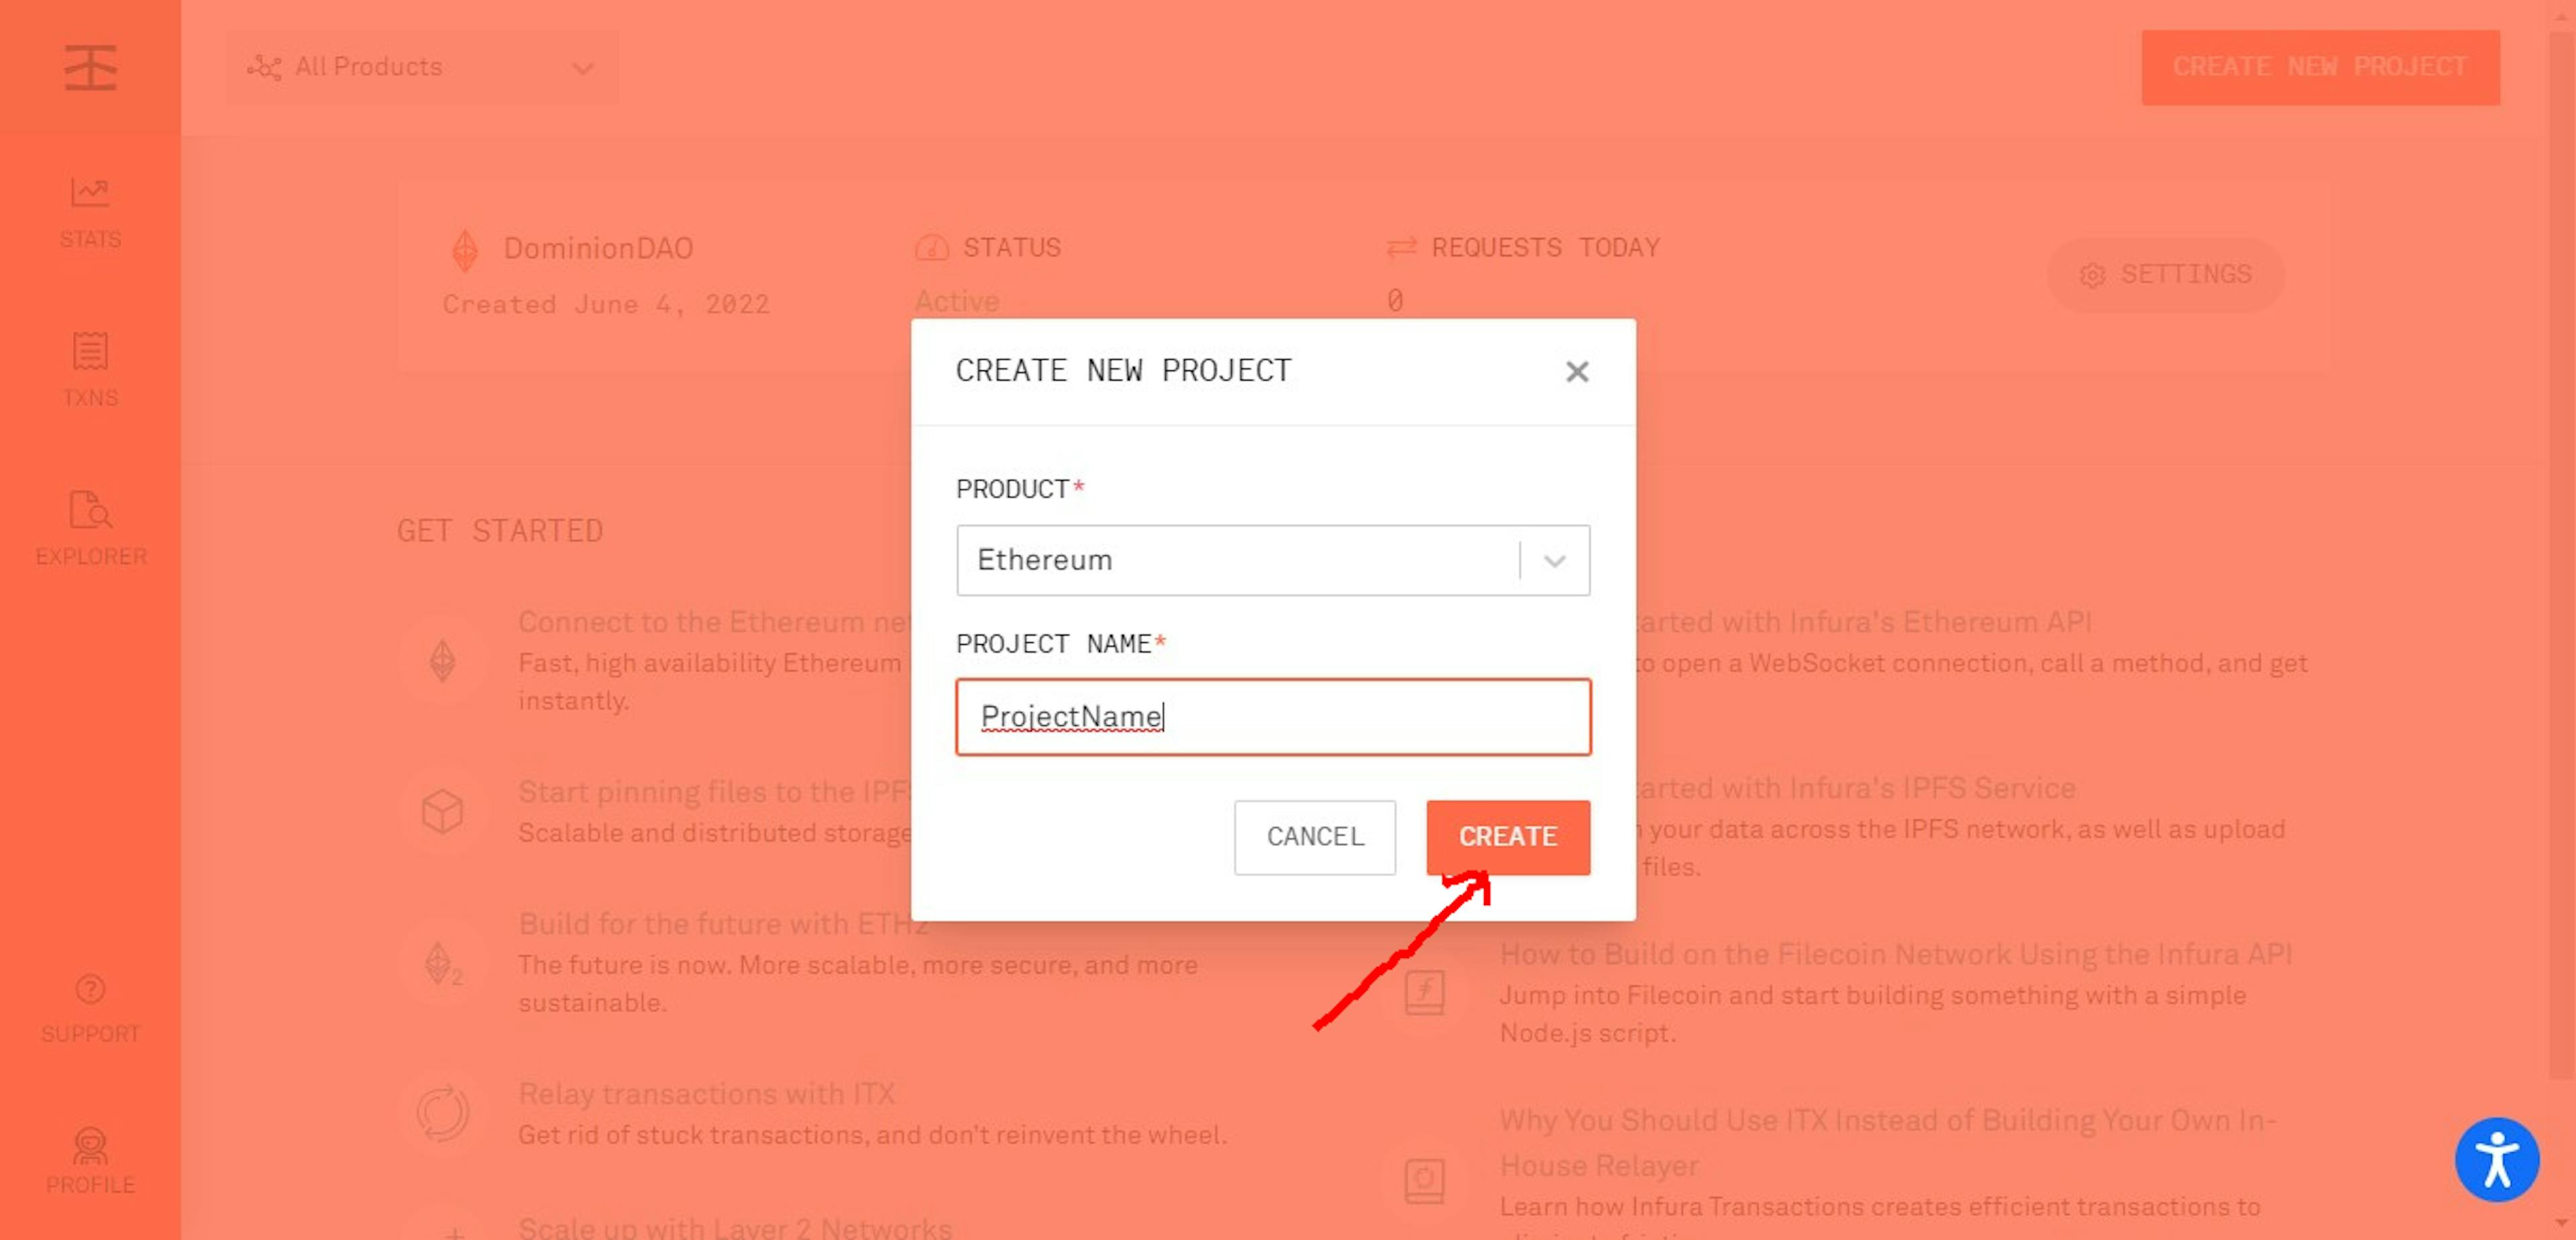Click the GET STARTED section link
The height and width of the screenshot is (1240, 2576).
tap(501, 532)
